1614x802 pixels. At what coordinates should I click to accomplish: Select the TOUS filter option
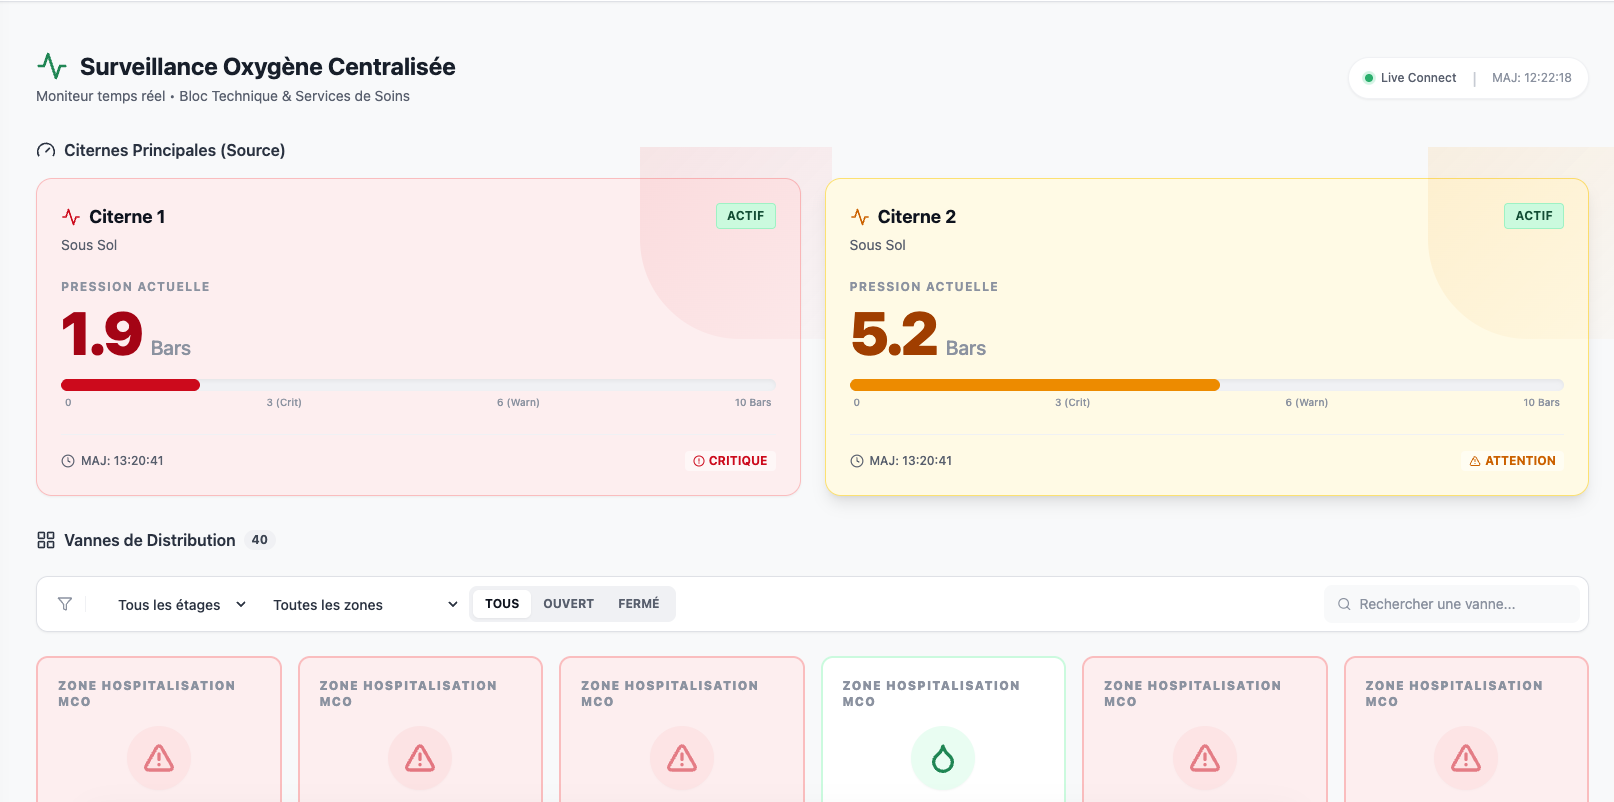[502, 604]
